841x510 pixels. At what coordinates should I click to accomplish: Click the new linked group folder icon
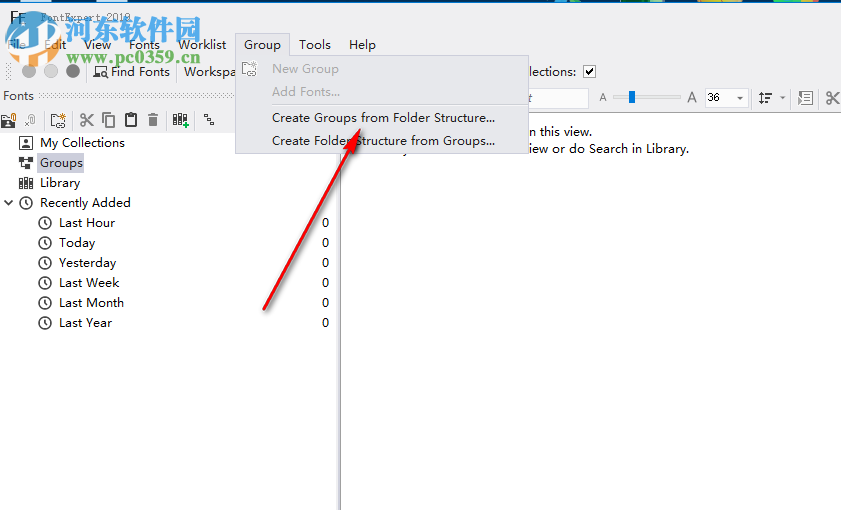pos(58,120)
